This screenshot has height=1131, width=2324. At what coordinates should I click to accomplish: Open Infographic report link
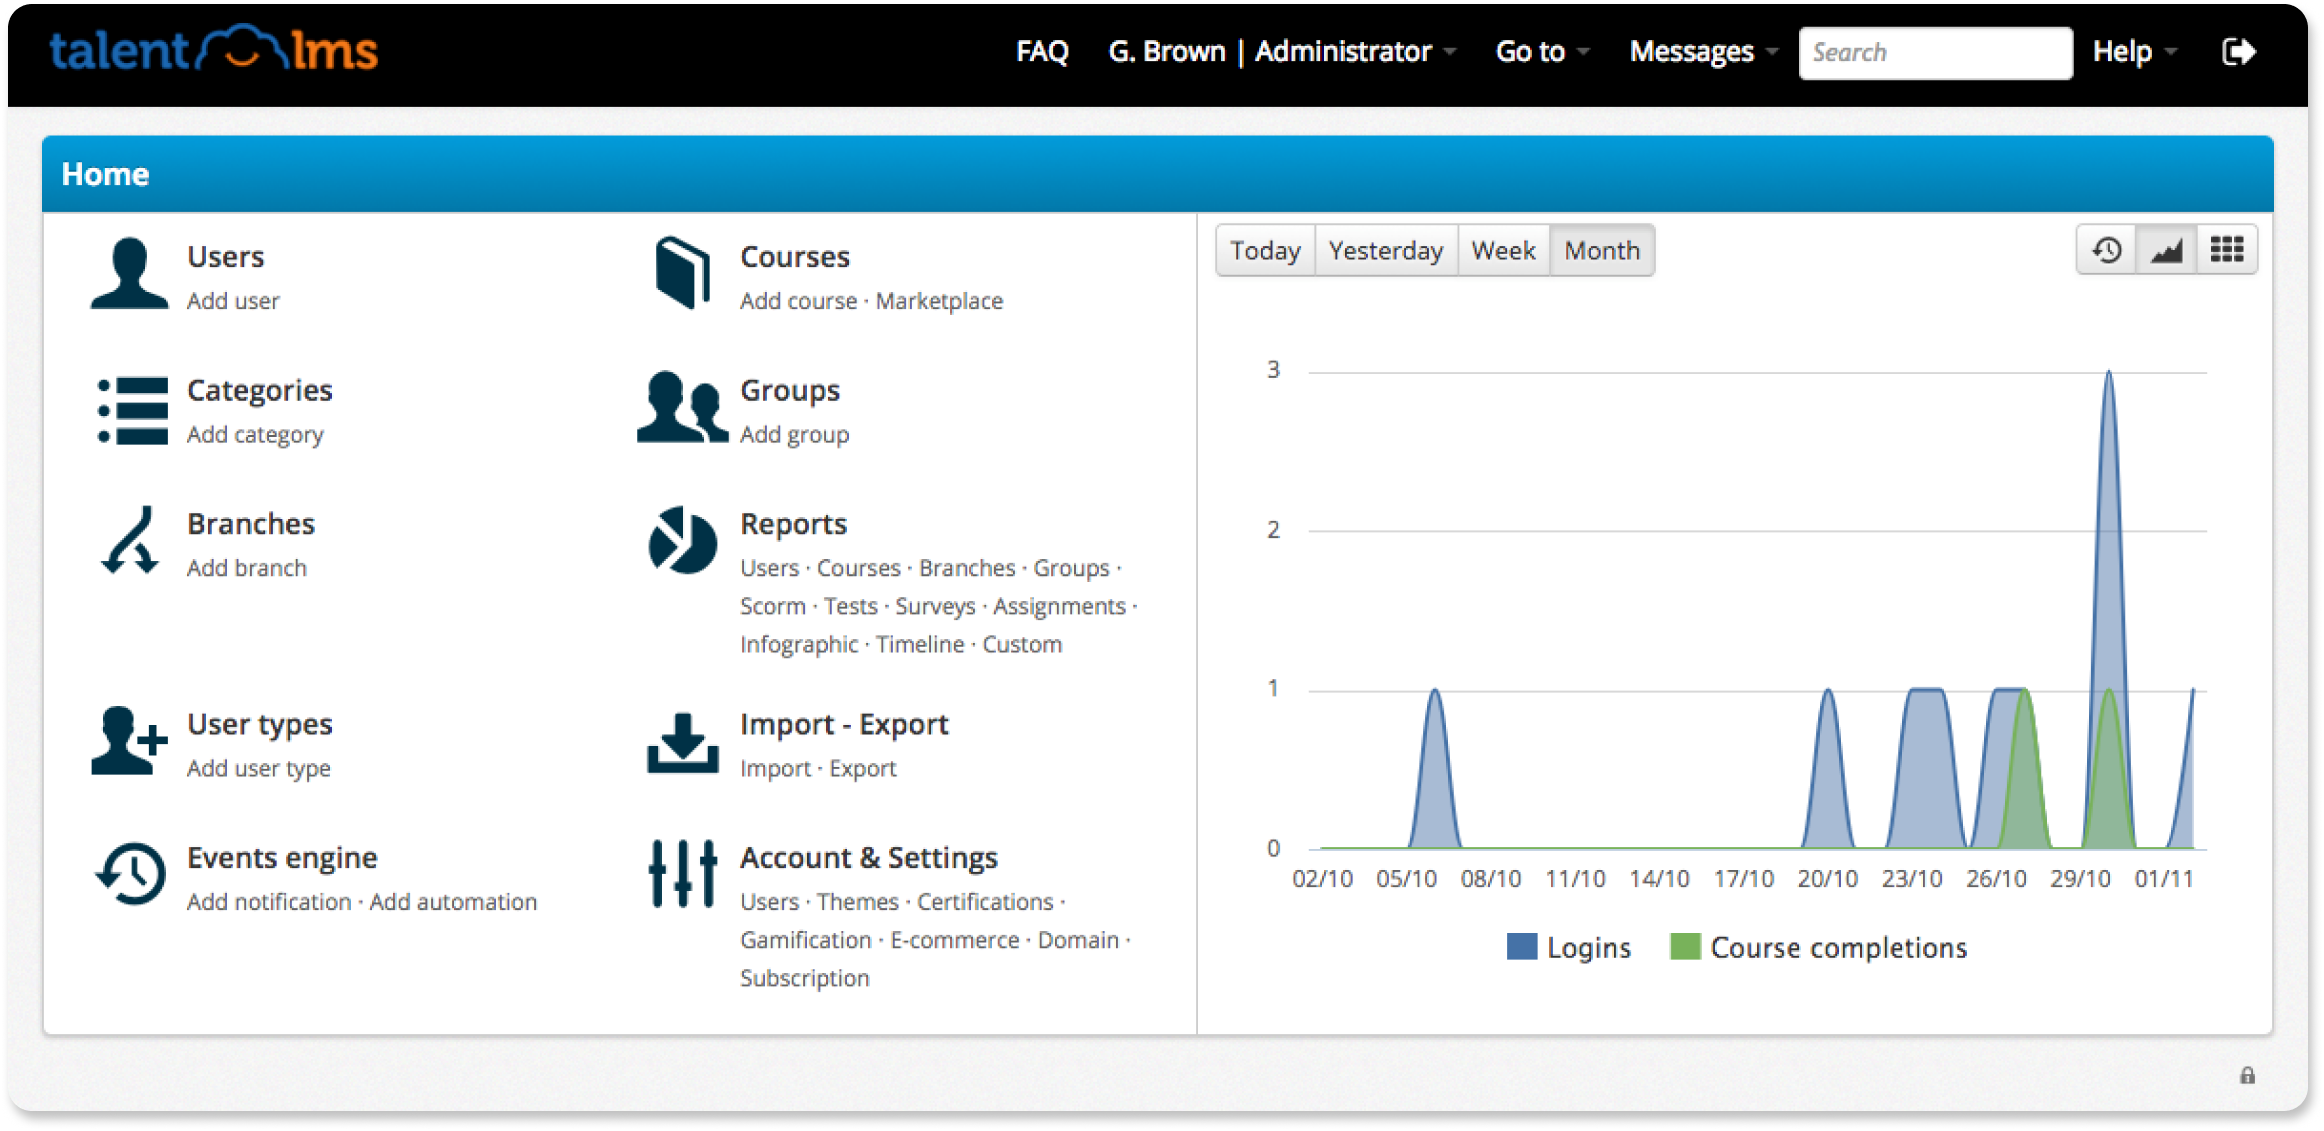pyautogui.click(x=799, y=645)
